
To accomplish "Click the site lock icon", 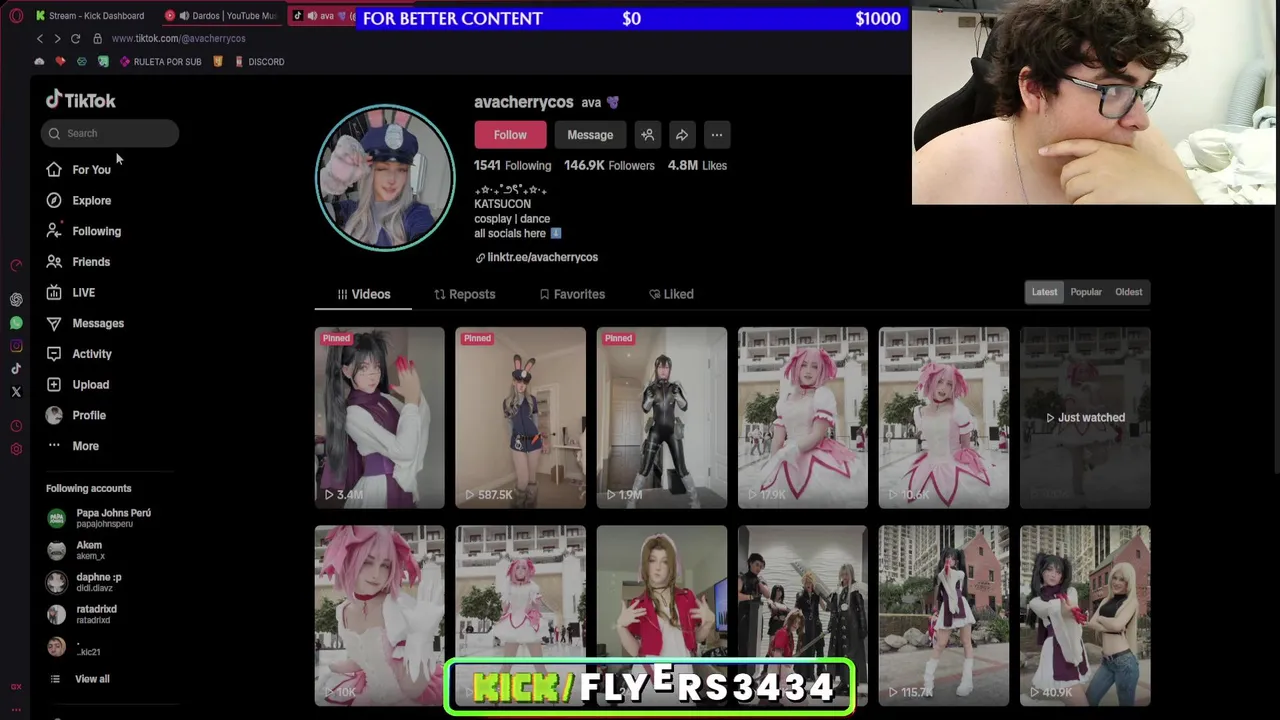I will click(97, 38).
